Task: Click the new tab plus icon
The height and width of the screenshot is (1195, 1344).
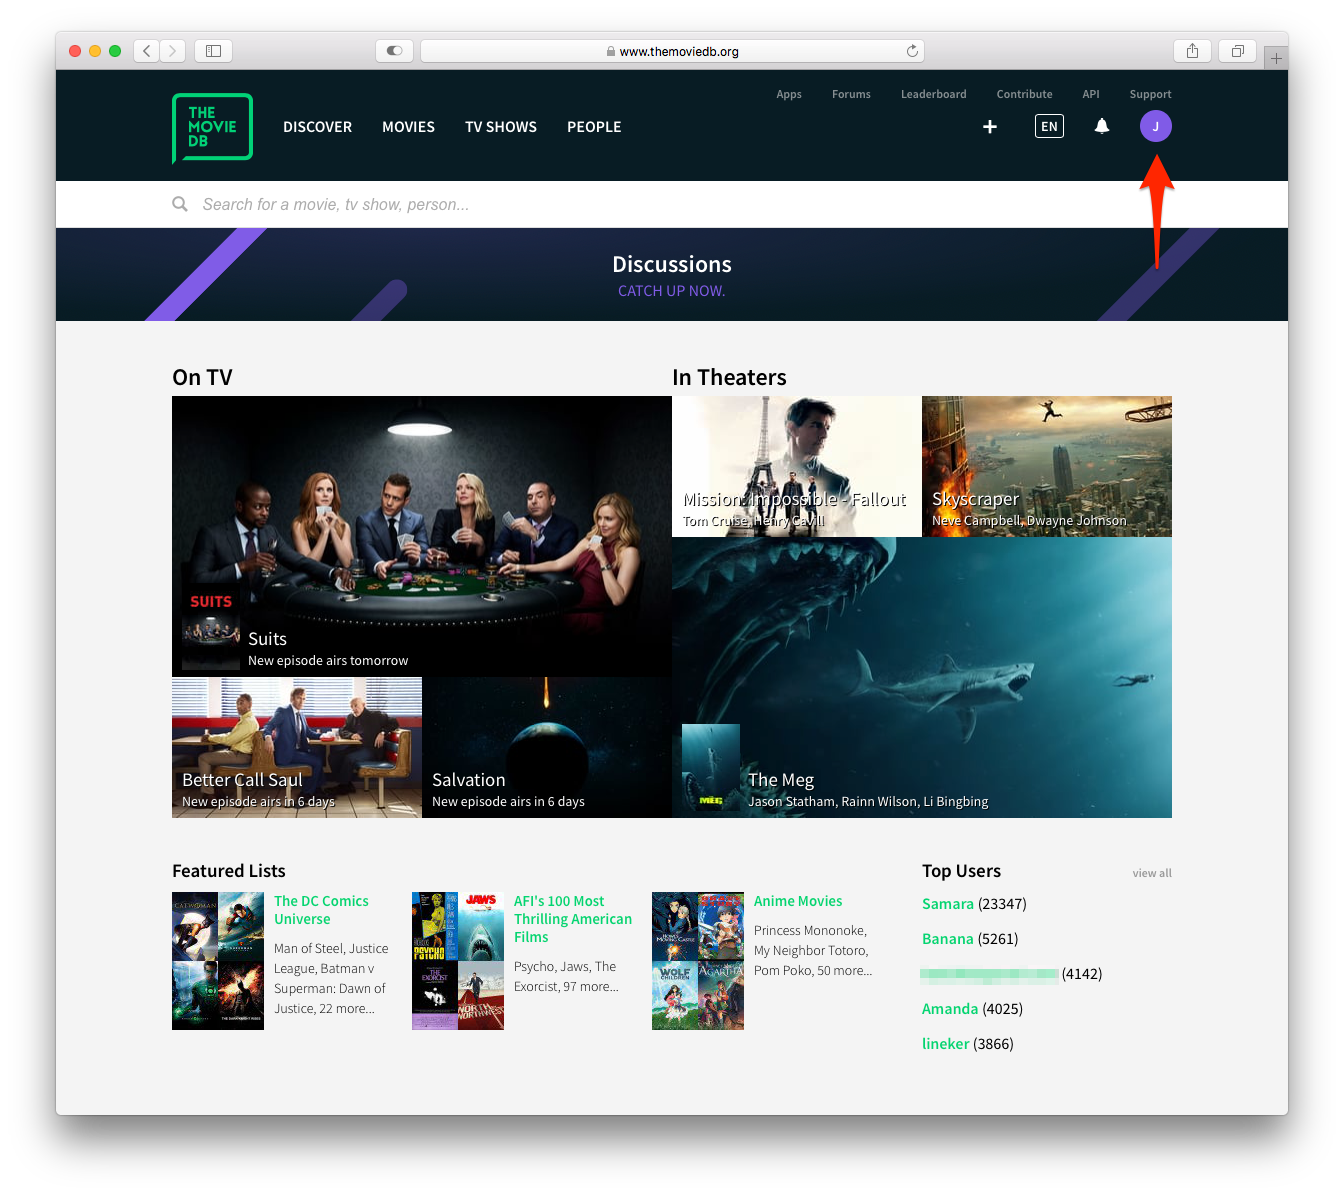Action: tap(1276, 57)
